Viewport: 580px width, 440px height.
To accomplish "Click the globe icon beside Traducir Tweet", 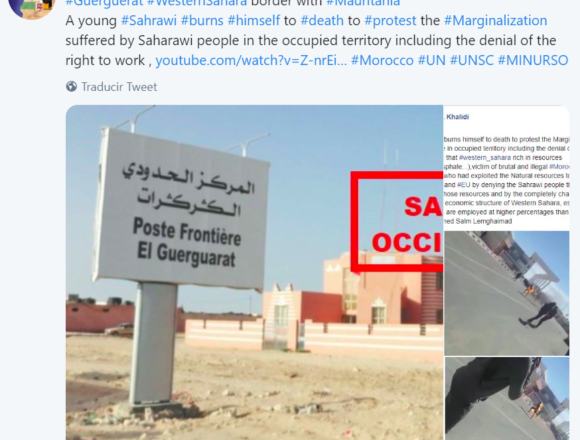I will tap(71, 87).
